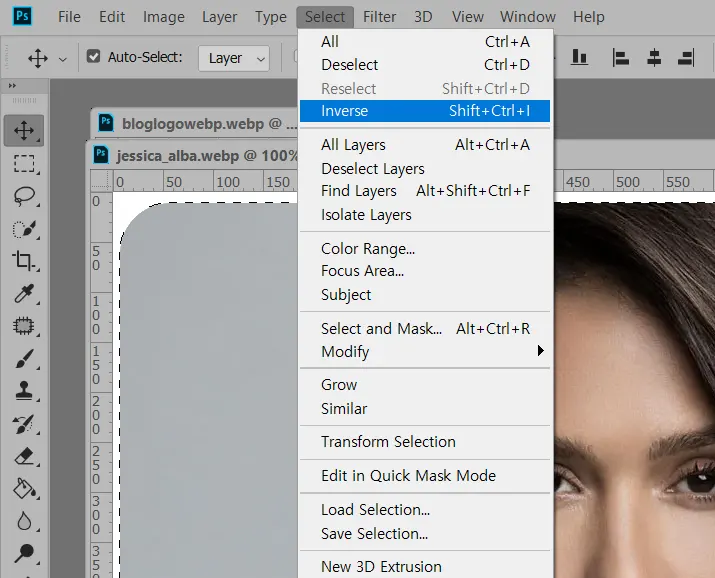Select the Paint Bucket tool
Screen dimensions: 715x578
pos(24,489)
